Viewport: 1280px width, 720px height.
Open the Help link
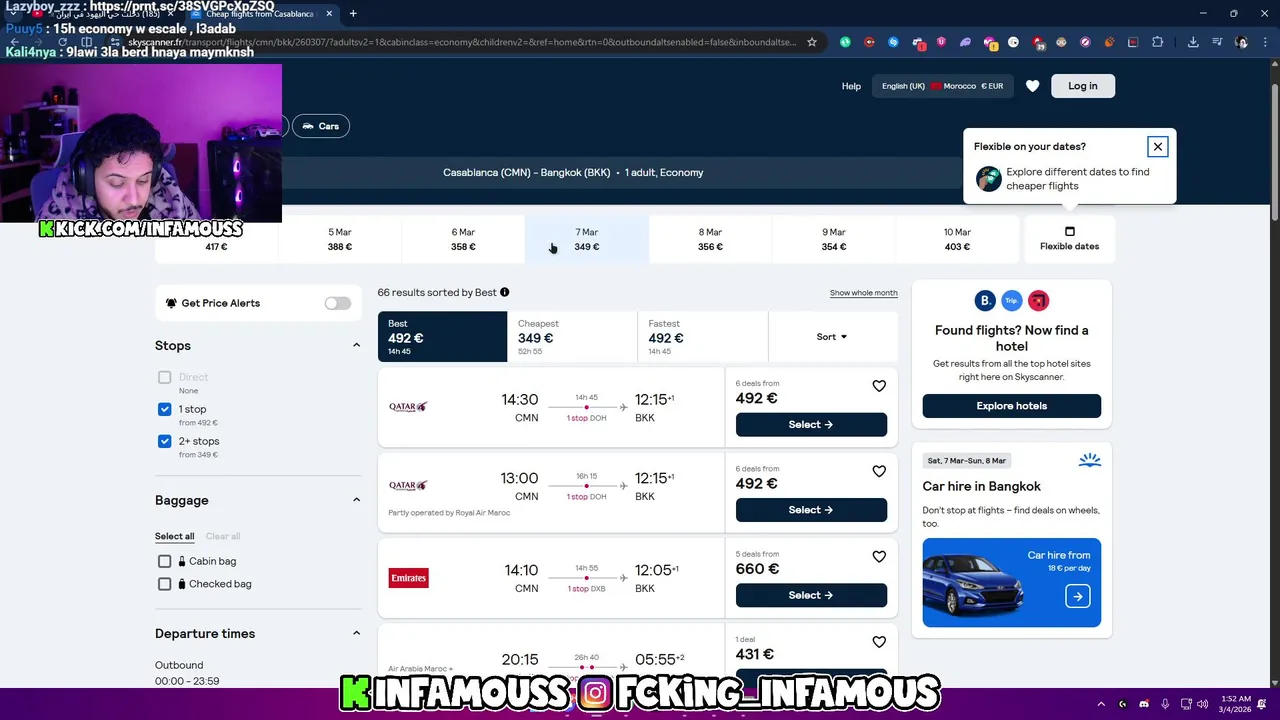coord(851,86)
